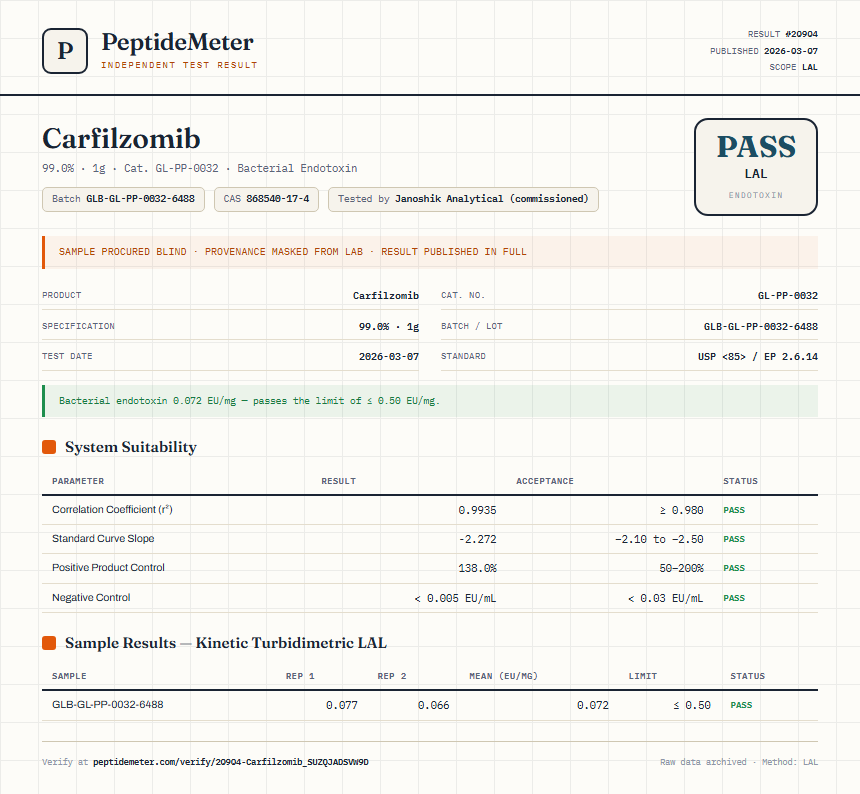Select Rep 2 value 0.066
The image size is (860, 794).
[433, 705]
